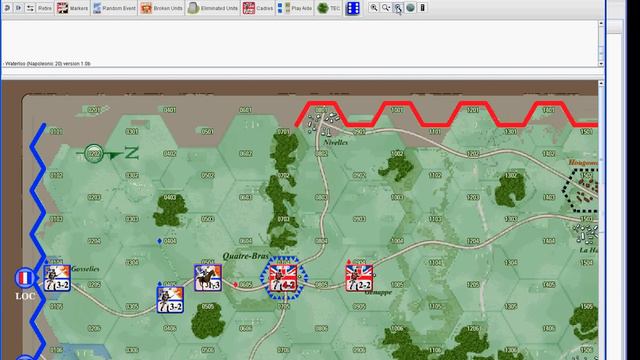Click the undo arrow toolbar icon
This screenshot has width=640, height=360.
pos(7,8)
